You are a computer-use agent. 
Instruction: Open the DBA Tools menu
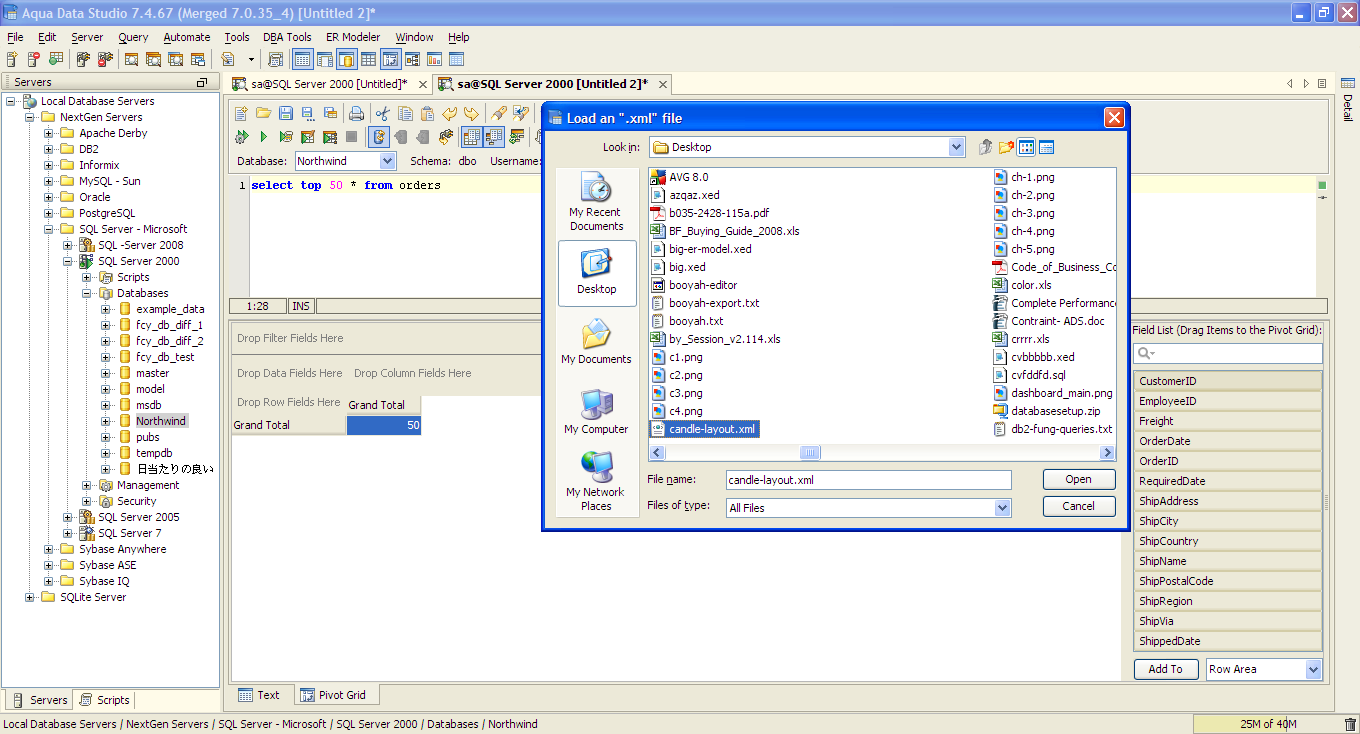point(287,37)
